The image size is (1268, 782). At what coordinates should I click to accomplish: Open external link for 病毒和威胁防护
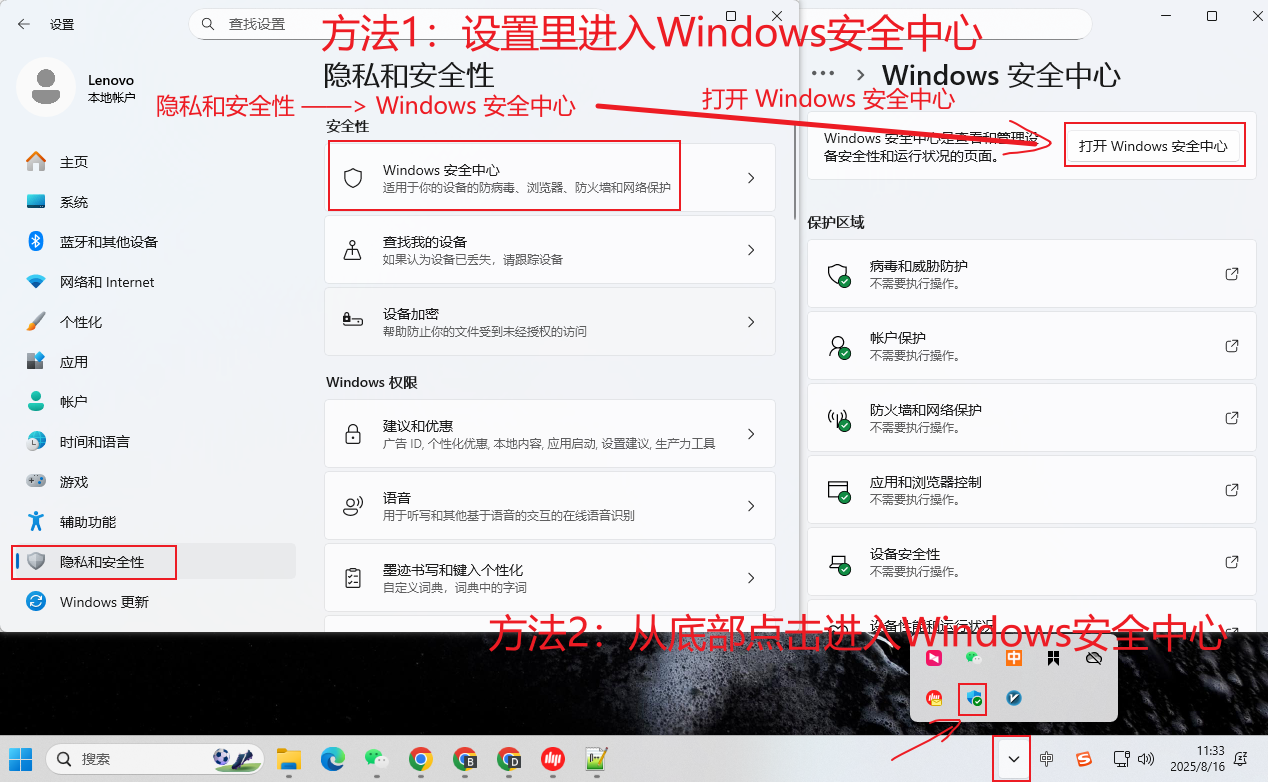(x=1232, y=274)
